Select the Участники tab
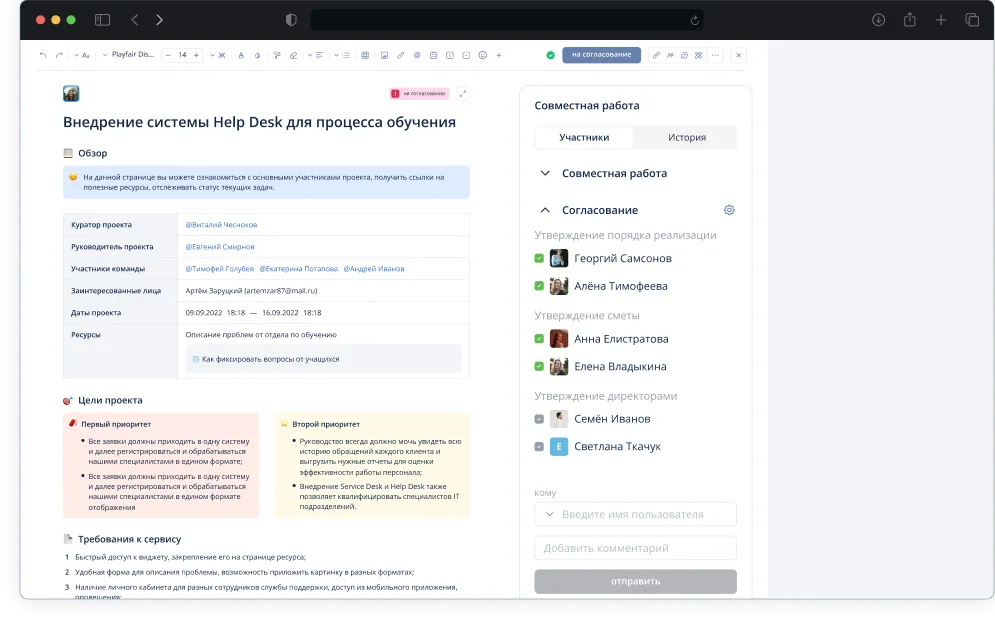Image resolution: width=995 pixels, height=621 pixels. click(x=584, y=138)
